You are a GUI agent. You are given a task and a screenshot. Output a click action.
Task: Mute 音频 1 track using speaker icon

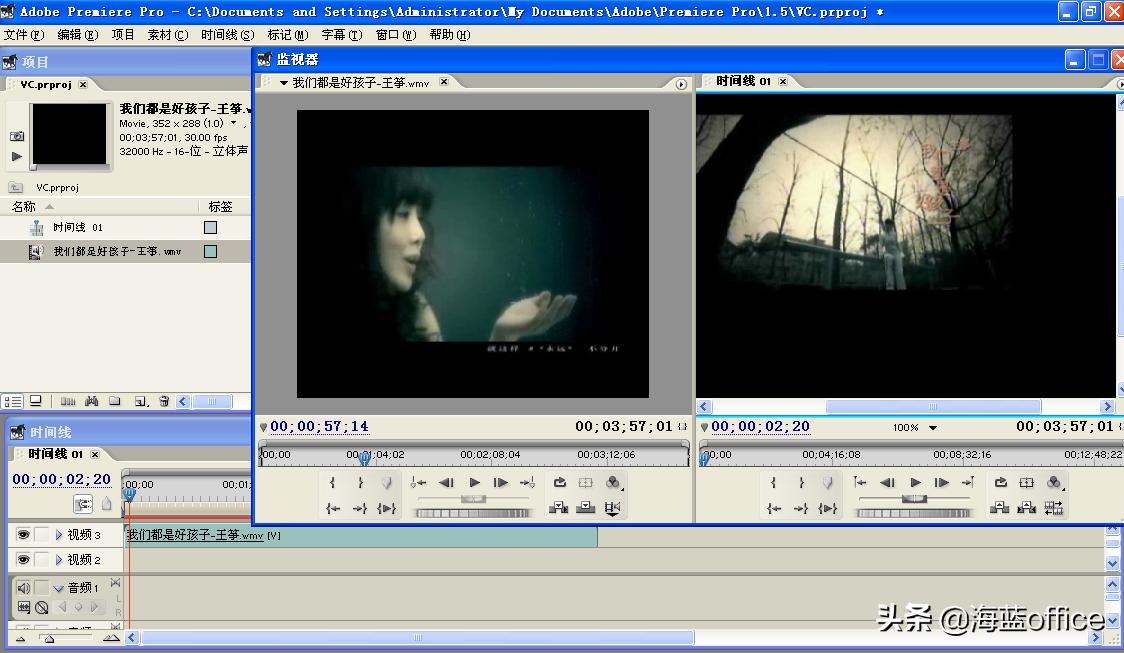click(23, 588)
